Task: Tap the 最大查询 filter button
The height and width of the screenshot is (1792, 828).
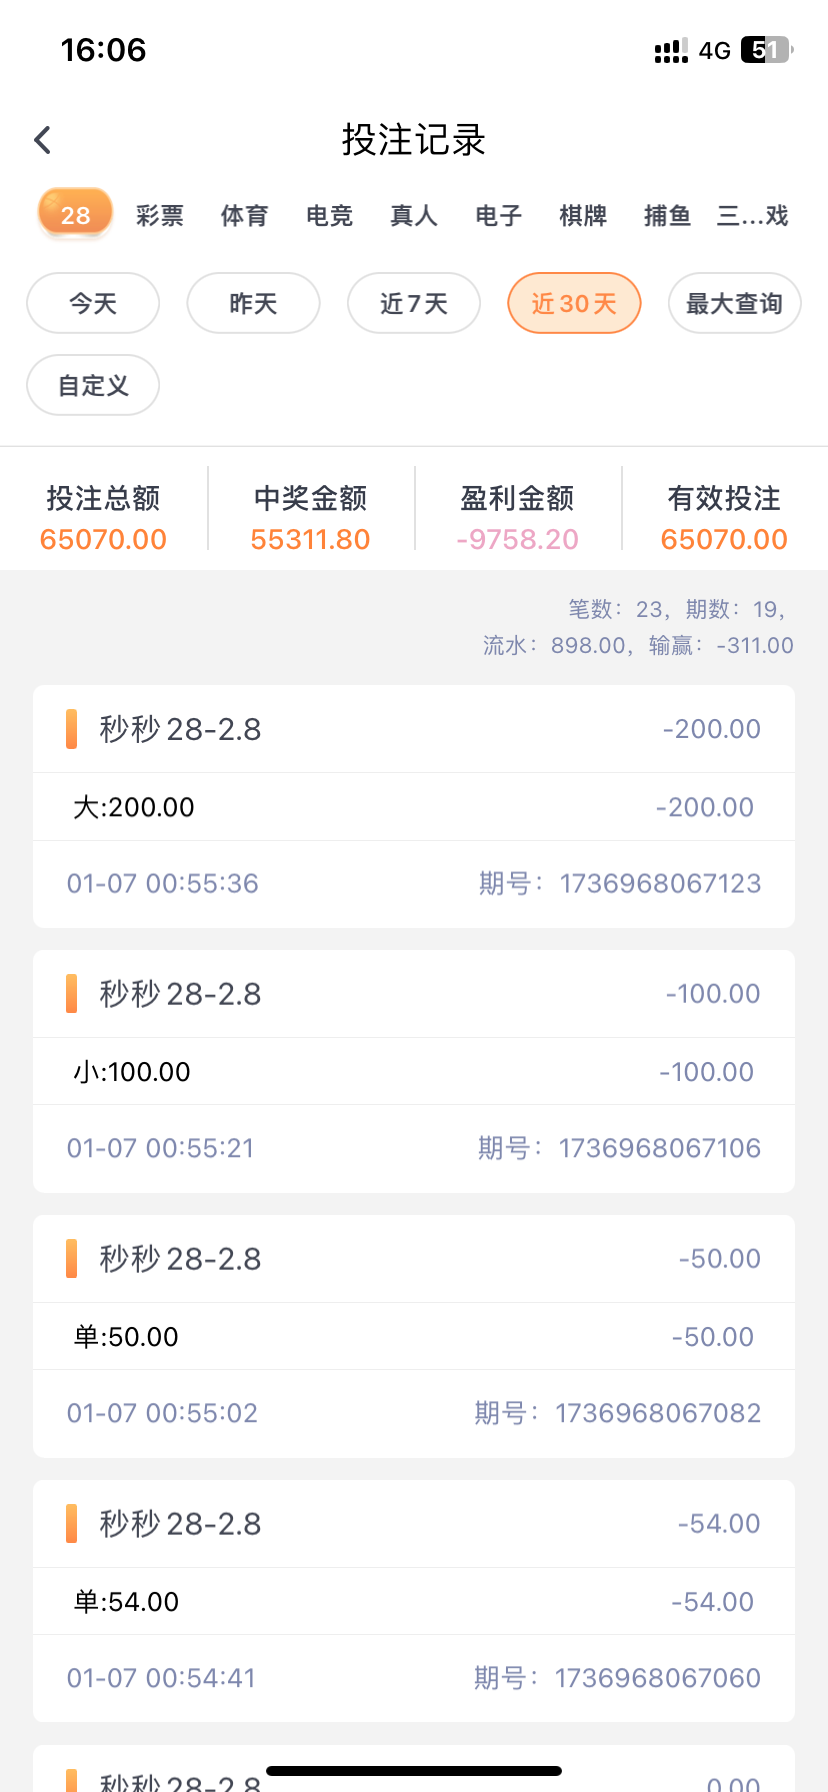Action: click(x=734, y=303)
